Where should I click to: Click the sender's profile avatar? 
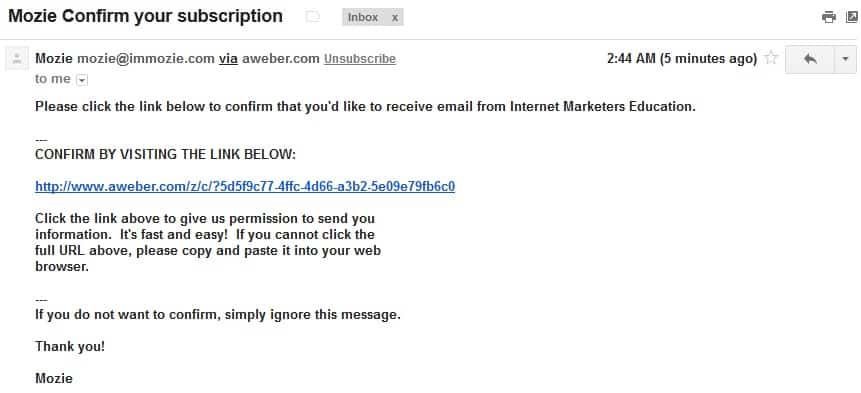[x=17, y=59]
